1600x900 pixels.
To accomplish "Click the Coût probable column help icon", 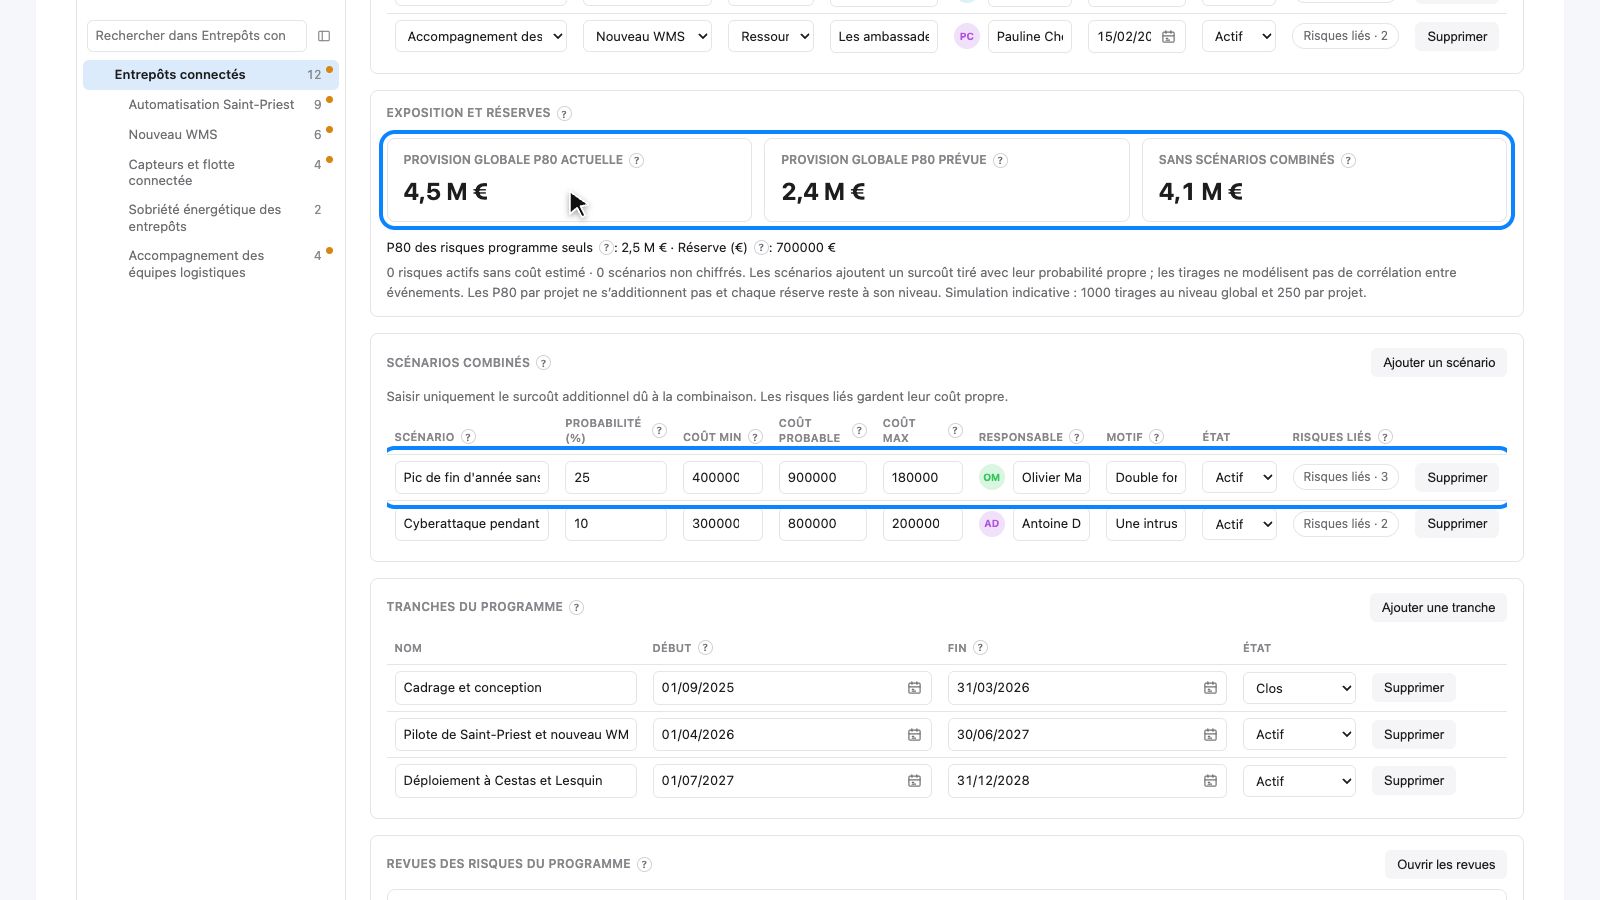I will click(x=859, y=430).
